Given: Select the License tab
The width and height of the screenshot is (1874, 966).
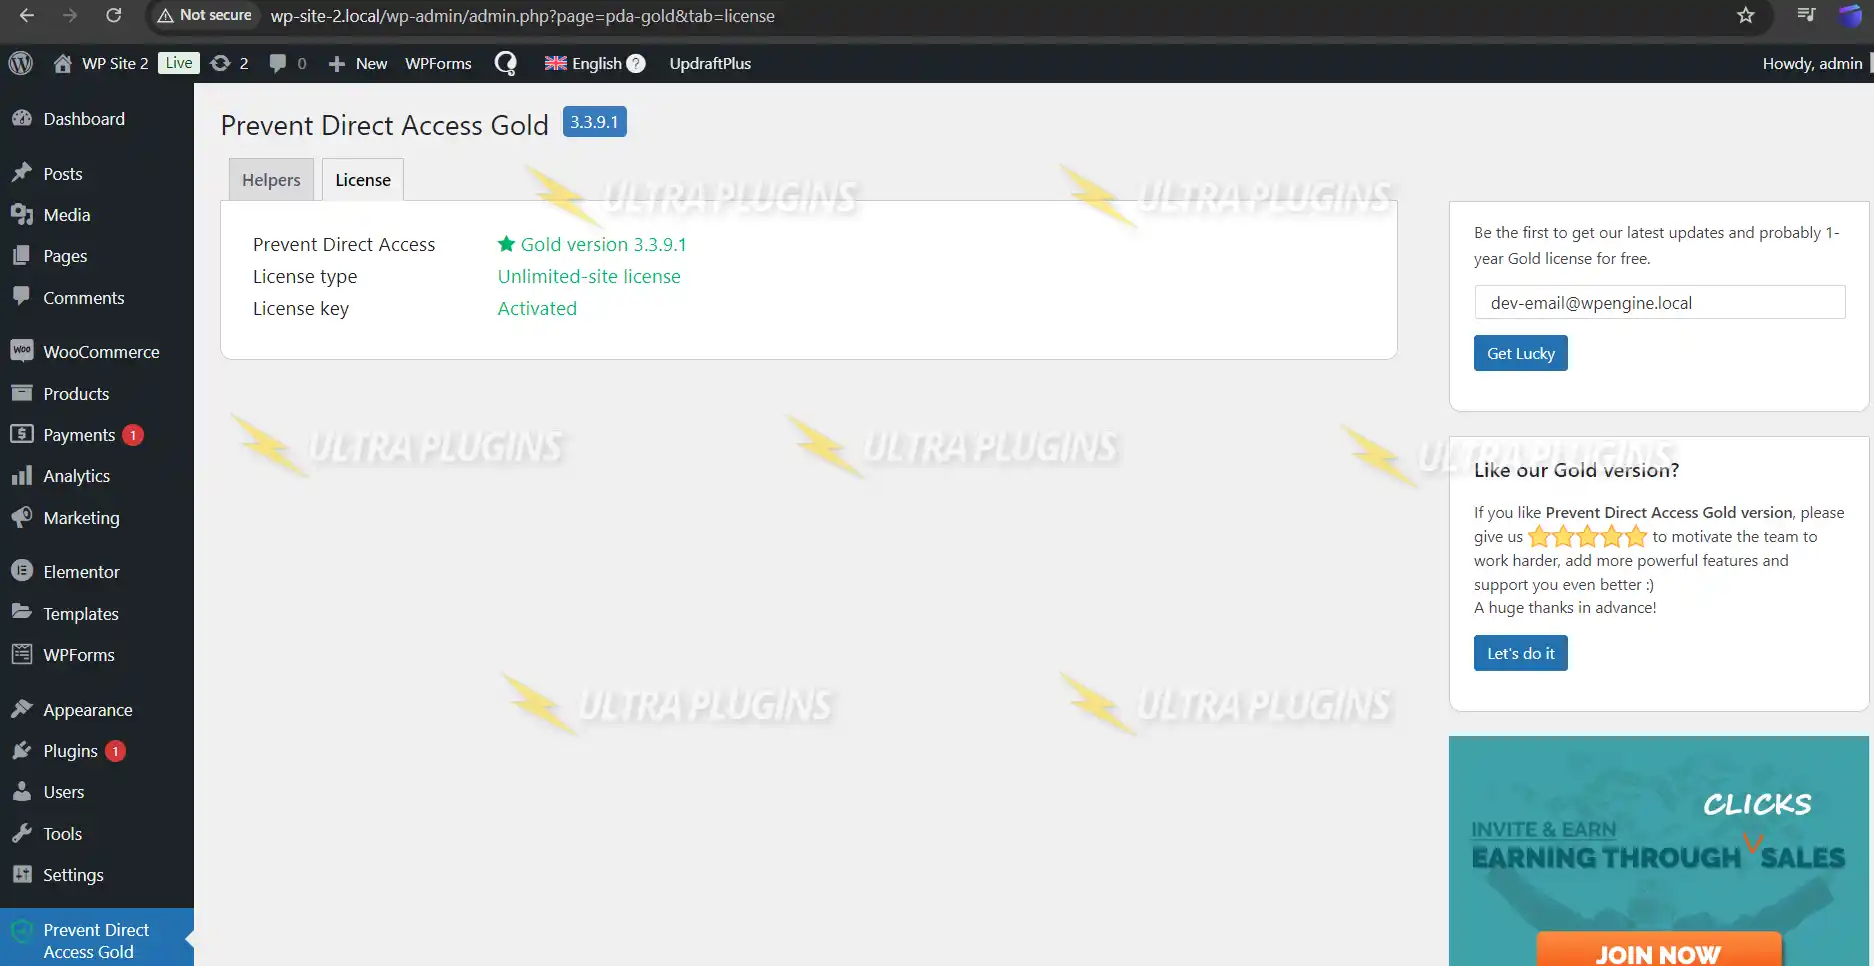Looking at the screenshot, I should click(363, 180).
